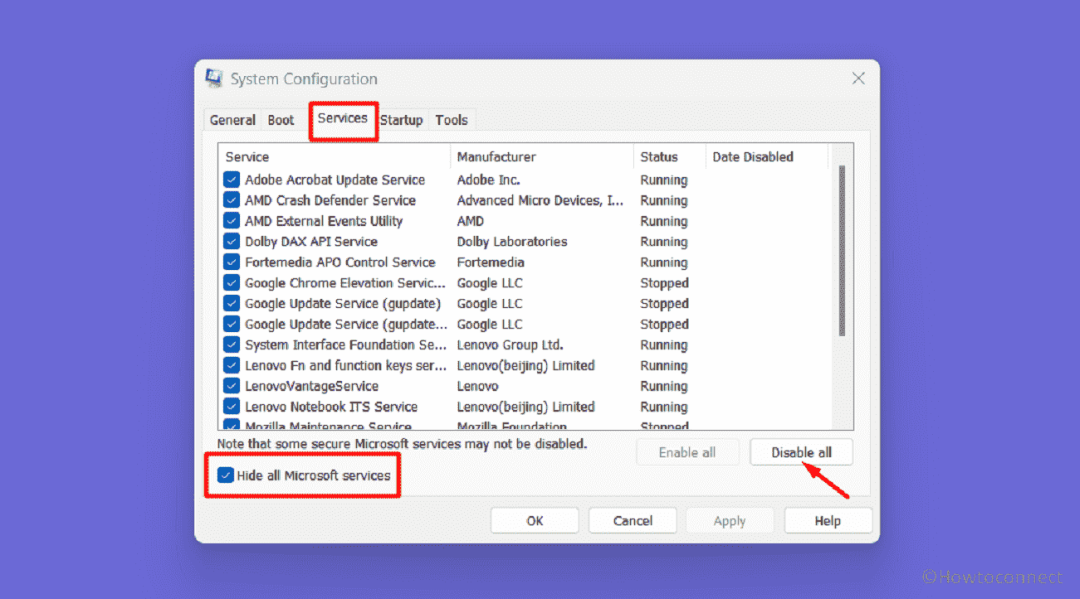Screen dimensions: 1080x599
Task: Open Help for System Configuration
Action: [827, 521]
